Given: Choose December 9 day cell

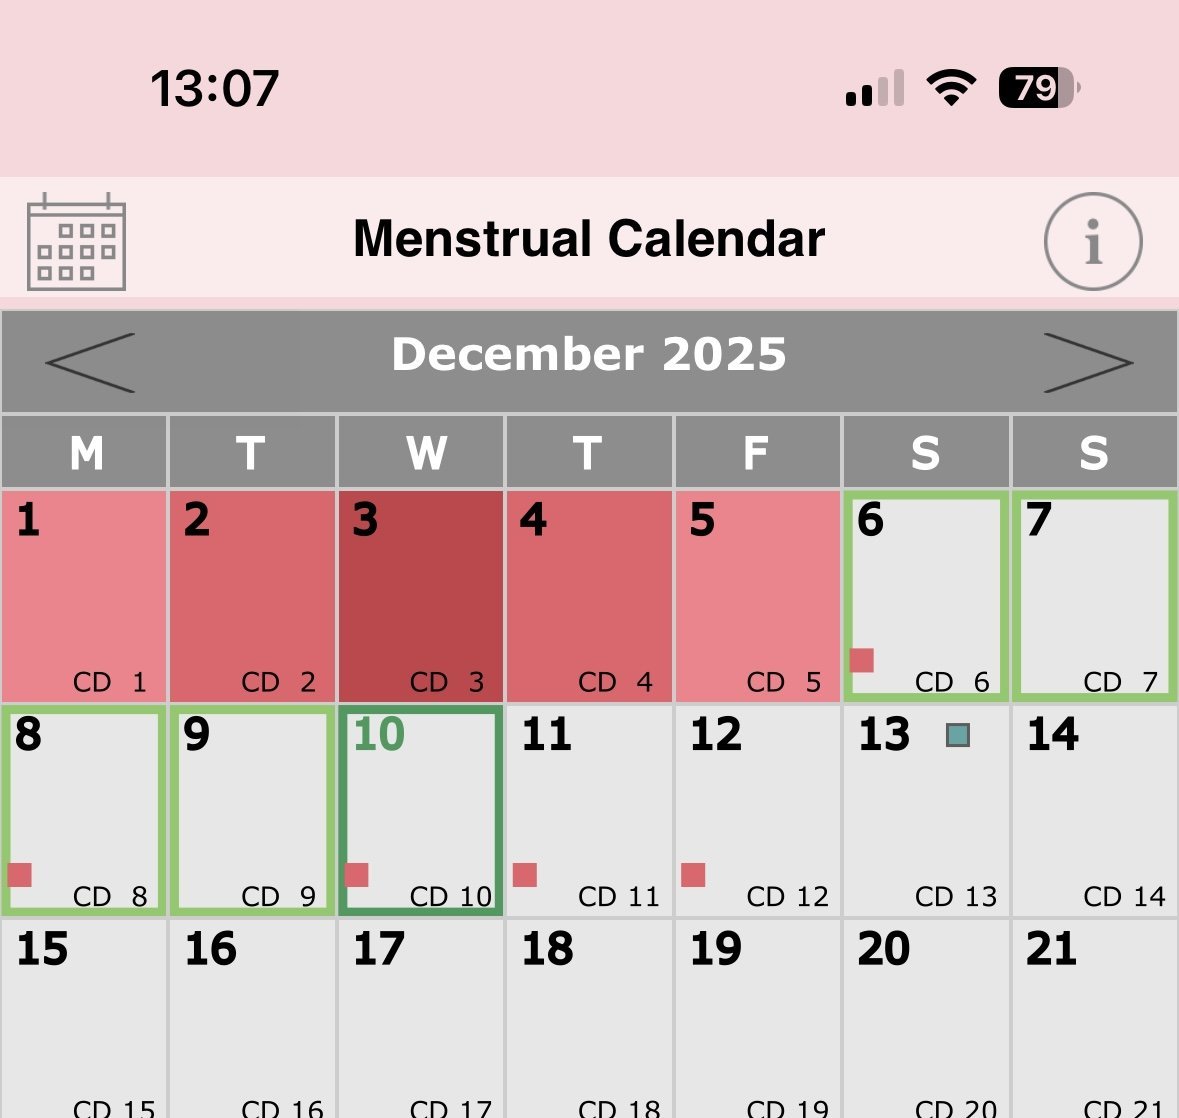Looking at the screenshot, I should coord(252,810).
